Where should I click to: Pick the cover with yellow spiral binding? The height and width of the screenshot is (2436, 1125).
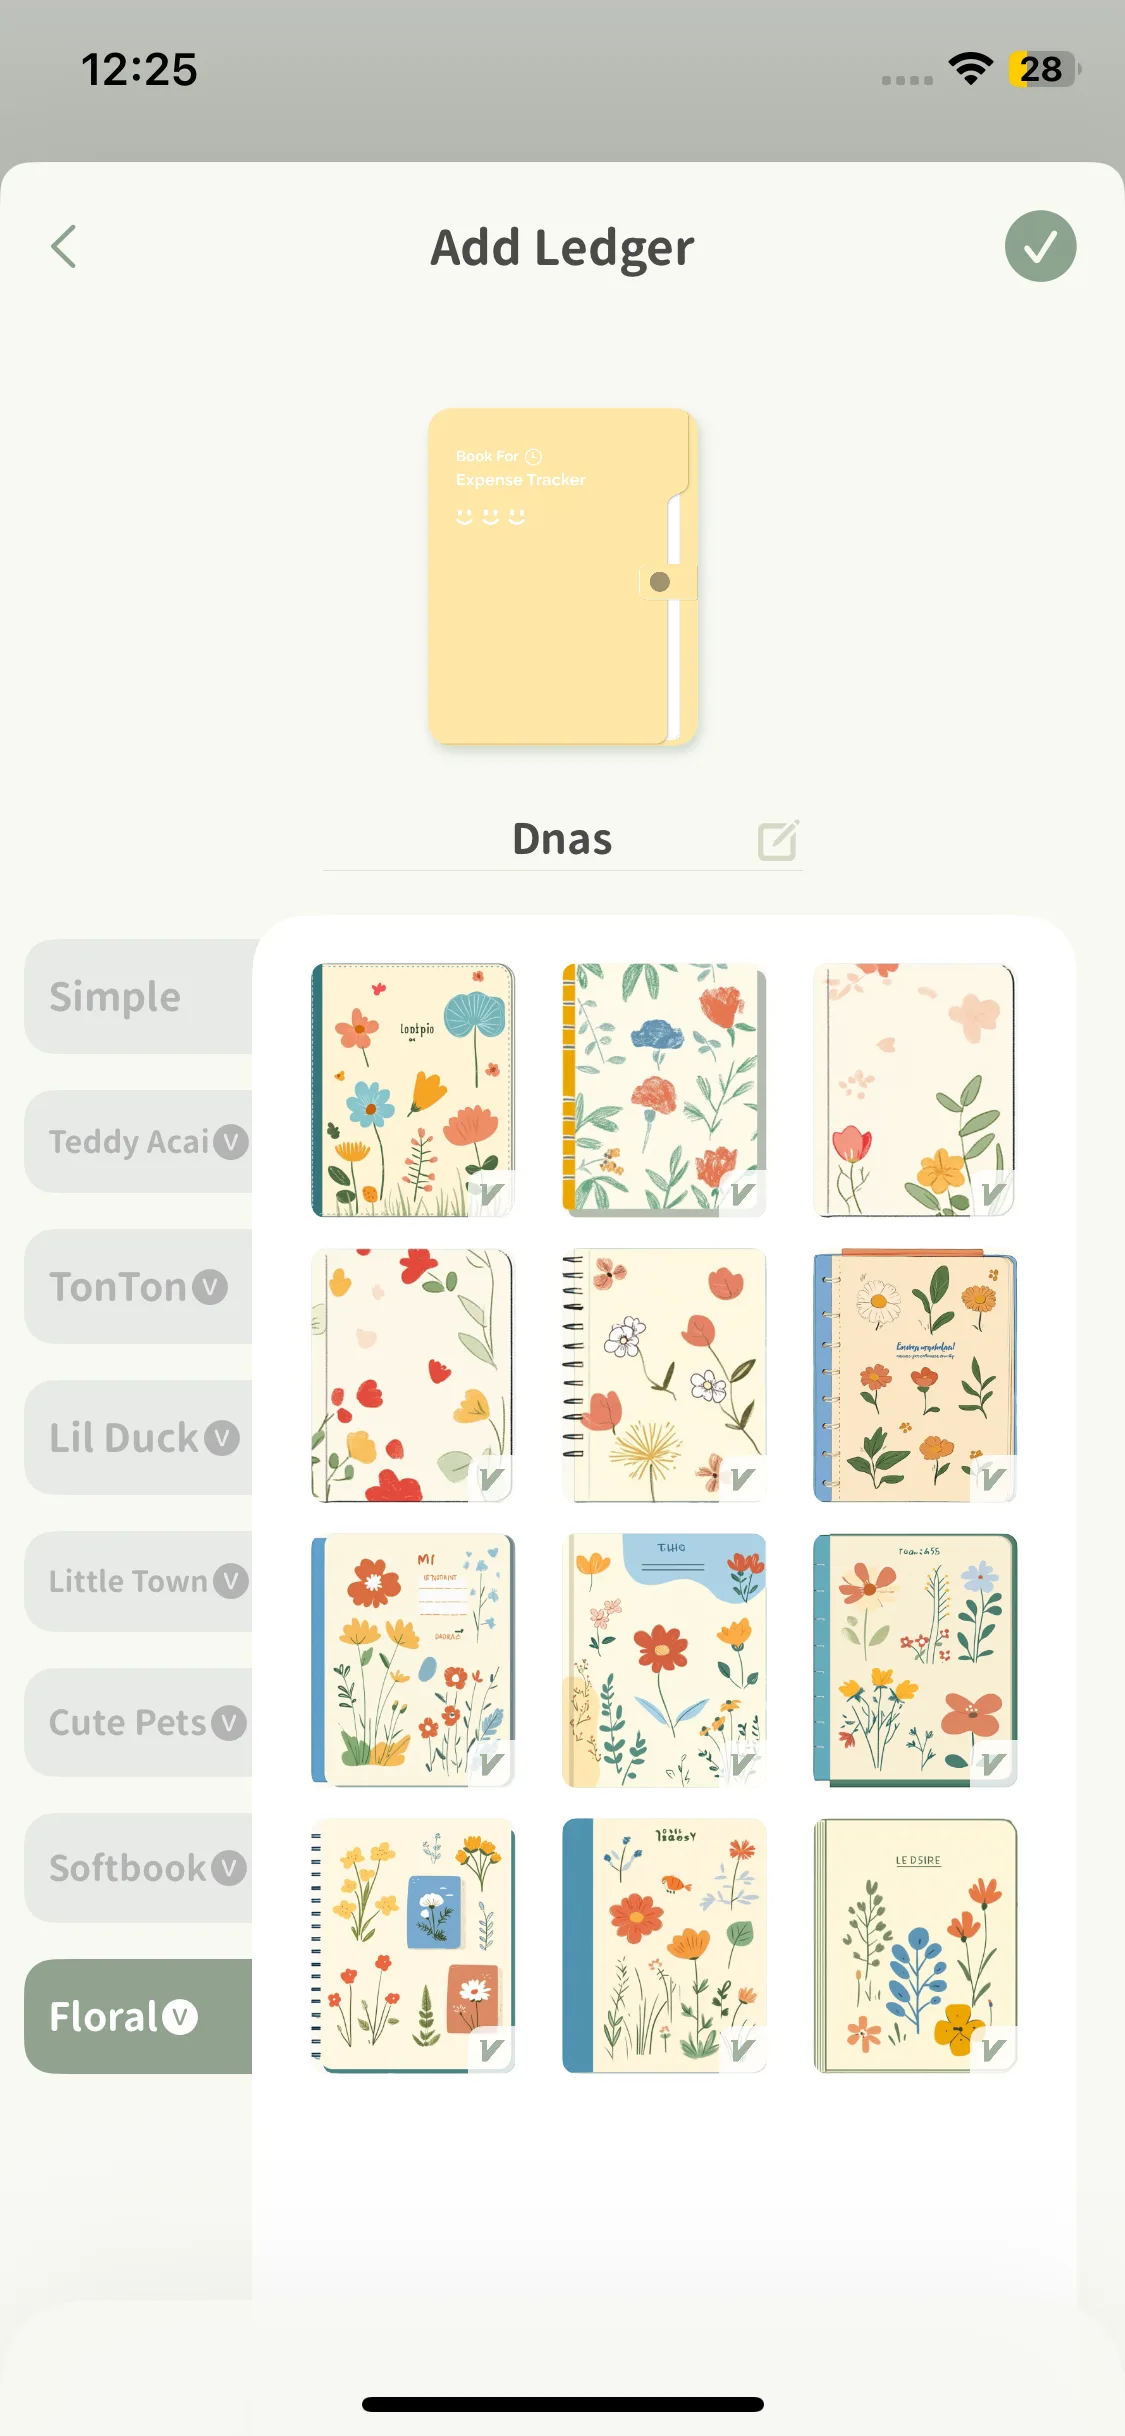pos(664,1090)
